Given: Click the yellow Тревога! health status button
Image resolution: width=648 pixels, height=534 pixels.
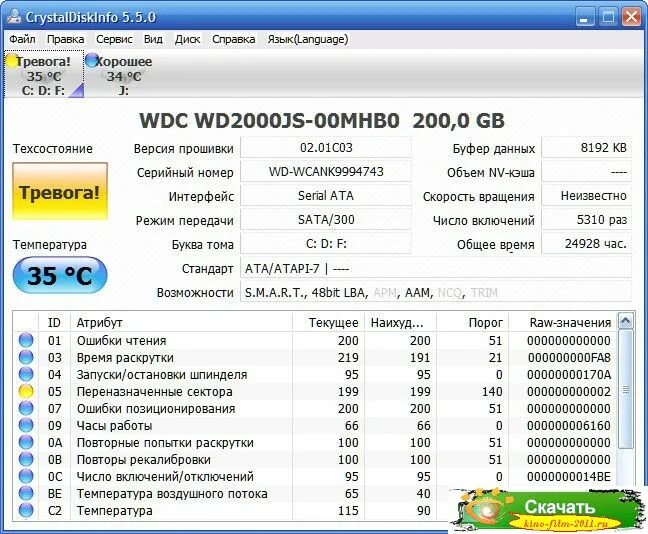Looking at the screenshot, I should coord(60,191).
